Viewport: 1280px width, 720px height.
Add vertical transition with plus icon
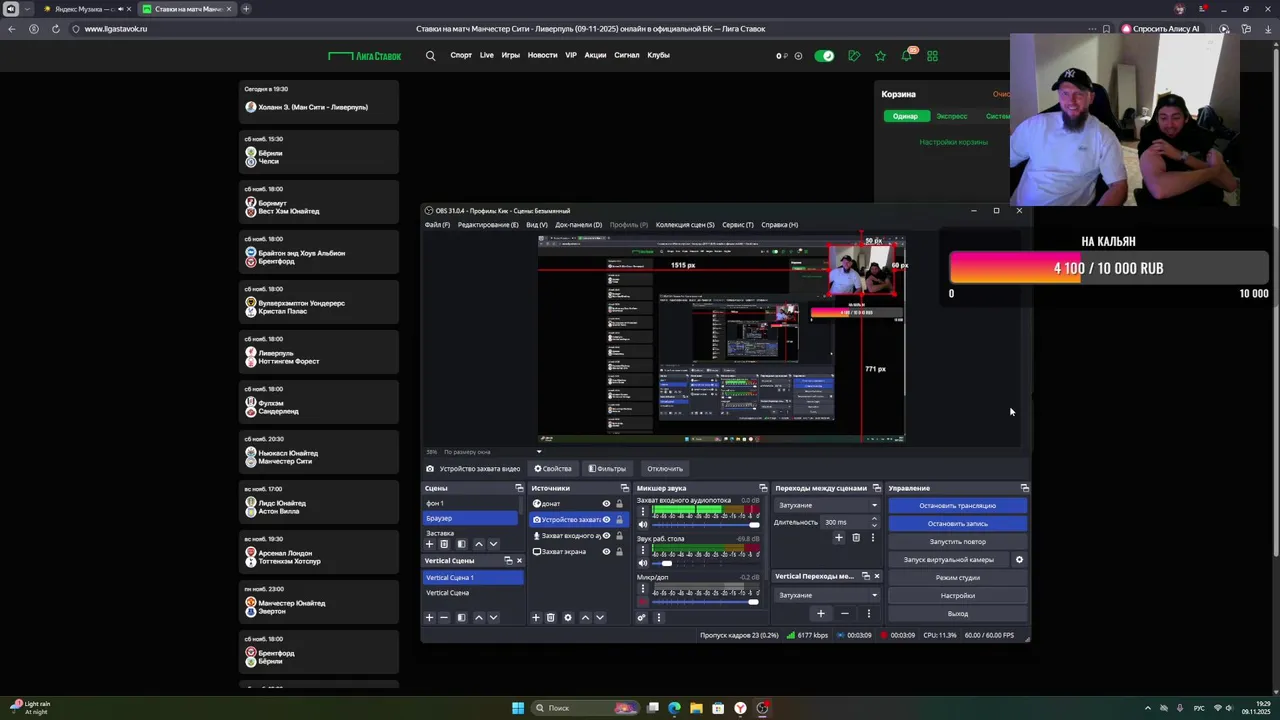coord(821,613)
